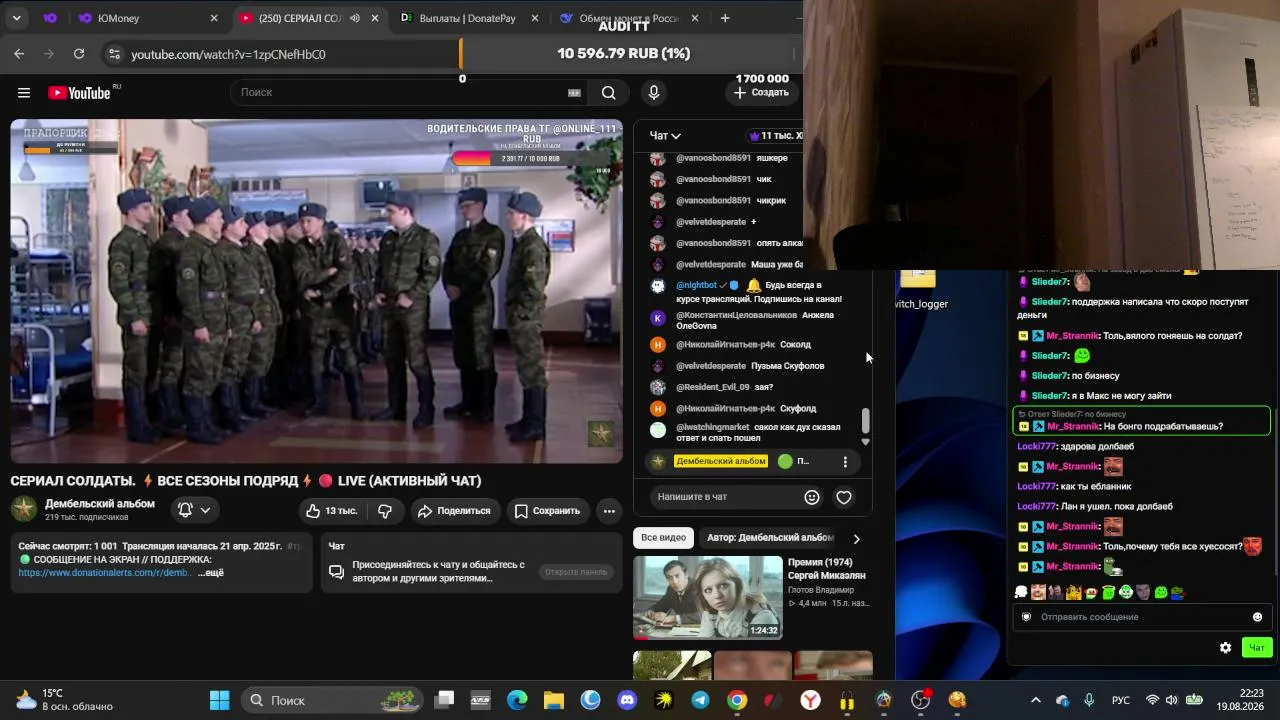This screenshot has height=720, width=1280.
Task: Jump down with the chat scroll arrow
Action: pos(866,442)
